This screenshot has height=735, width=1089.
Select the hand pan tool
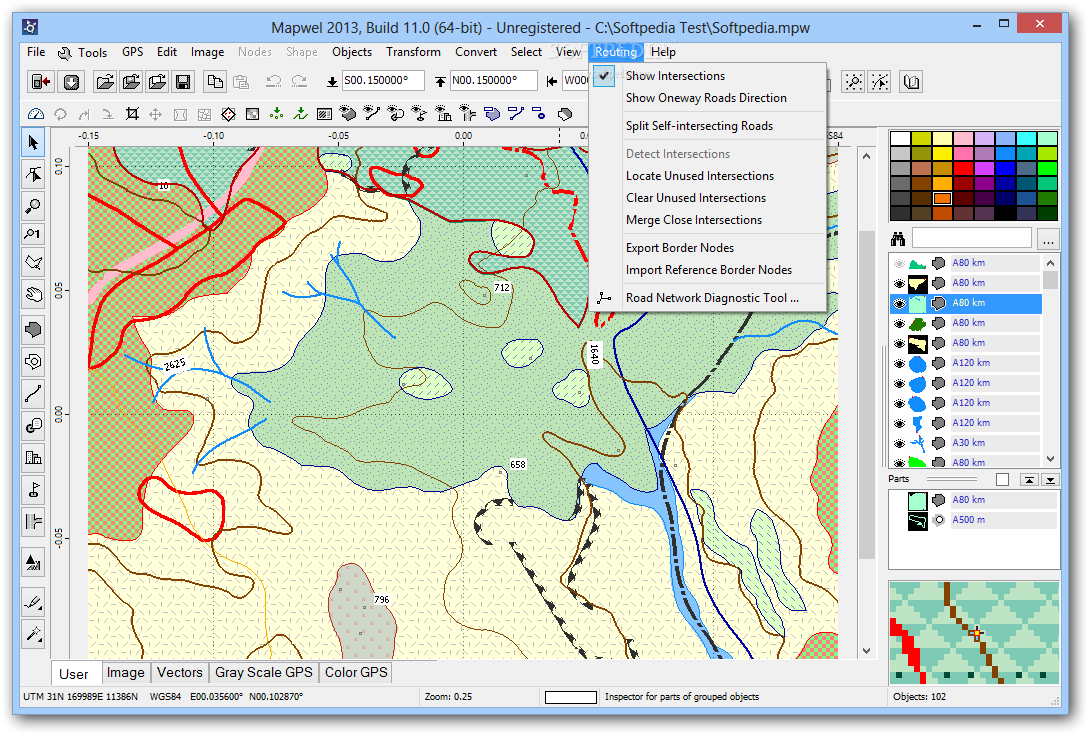33,294
